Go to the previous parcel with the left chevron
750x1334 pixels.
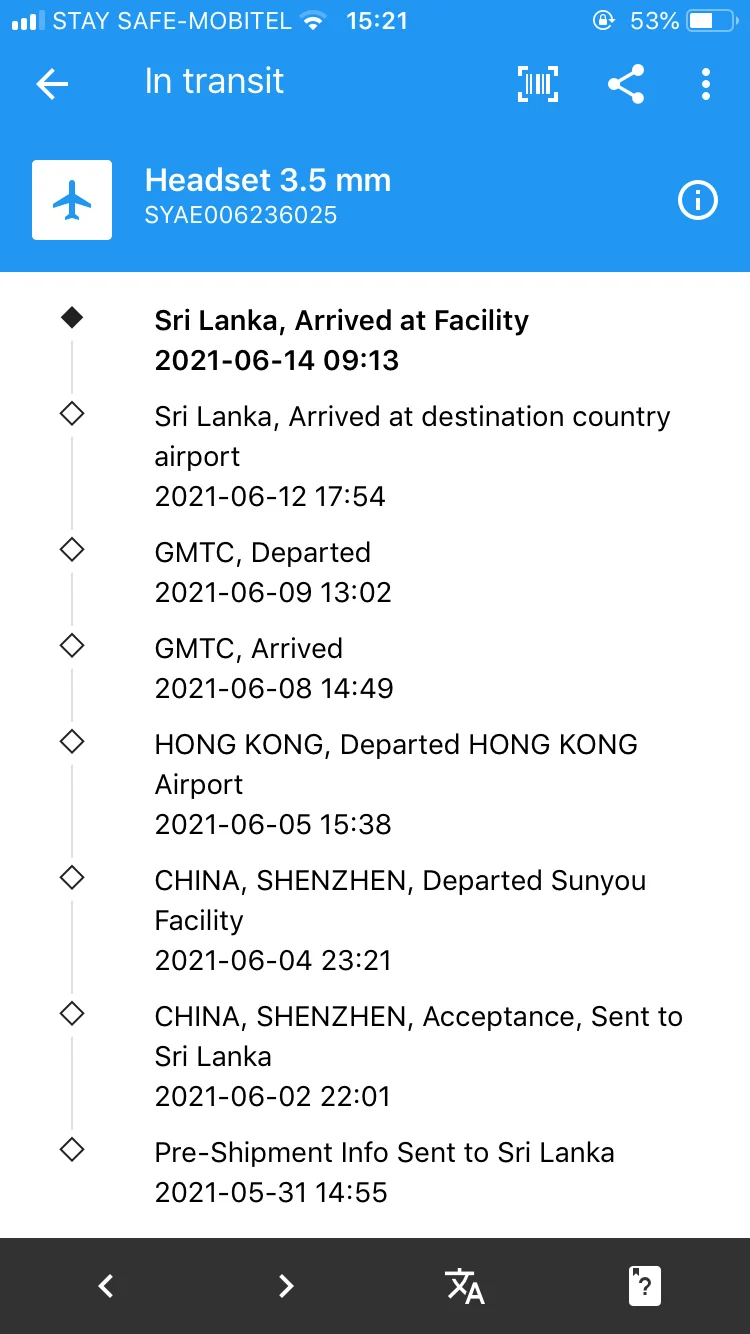click(106, 1286)
